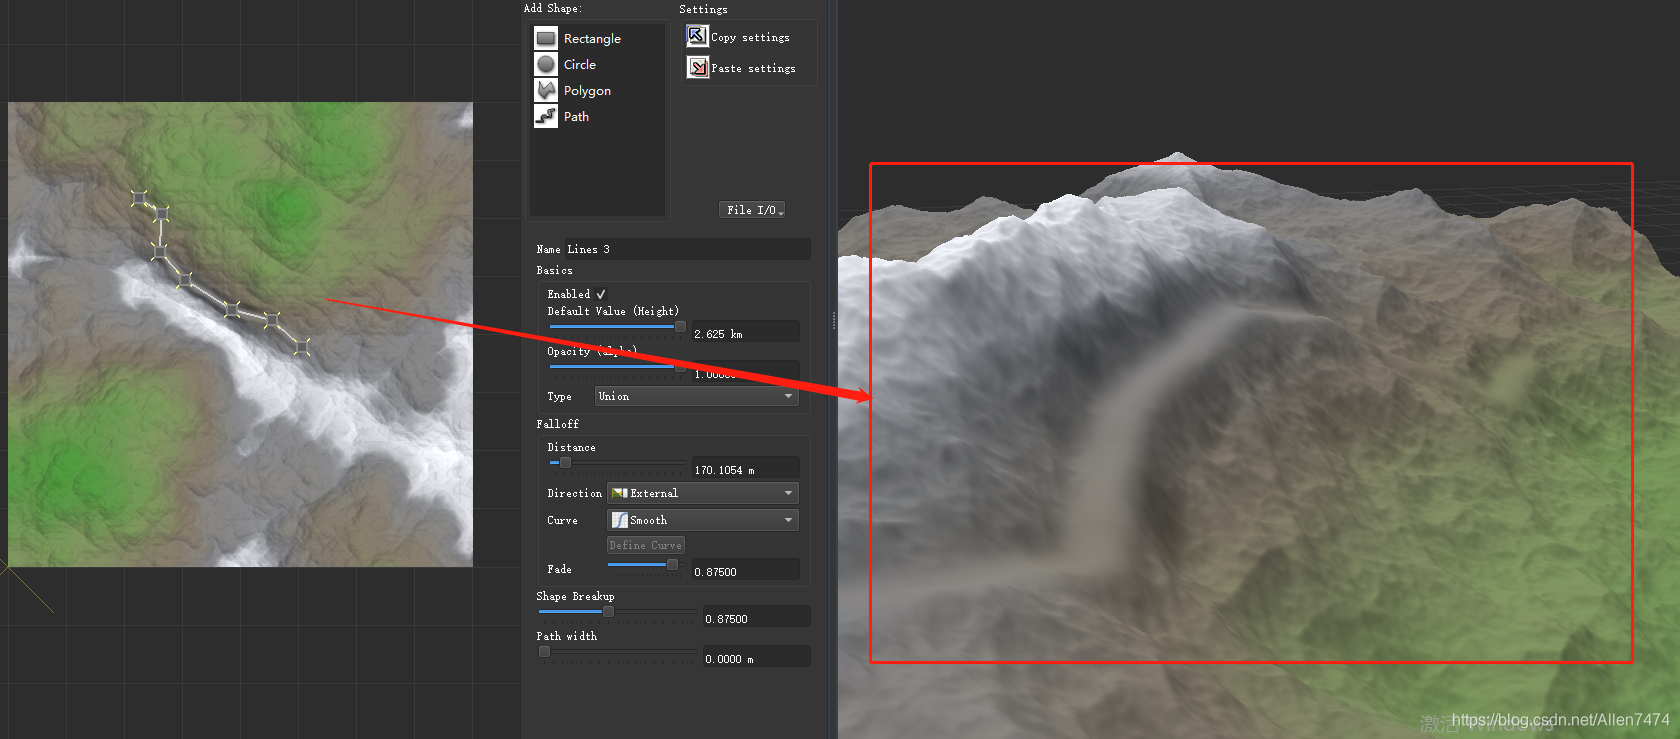Add a Path shape
The height and width of the screenshot is (739, 1680).
(x=546, y=117)
